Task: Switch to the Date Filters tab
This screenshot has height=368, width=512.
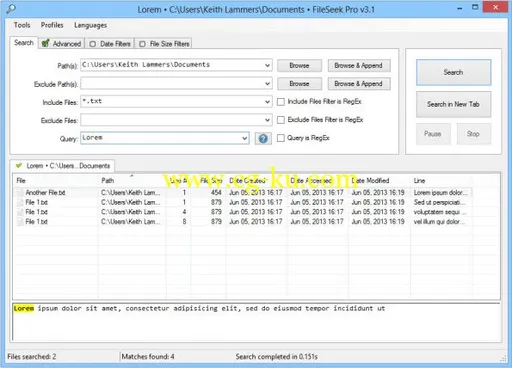Action: pyautogui.click(x=110, y=44)
